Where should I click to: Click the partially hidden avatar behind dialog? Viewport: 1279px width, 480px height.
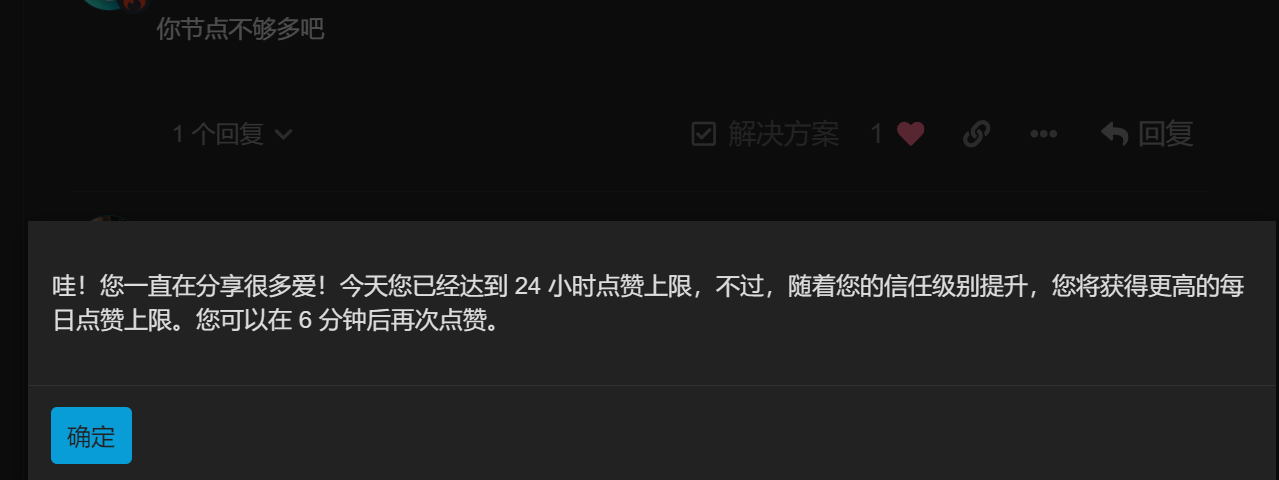coord(108,218)
